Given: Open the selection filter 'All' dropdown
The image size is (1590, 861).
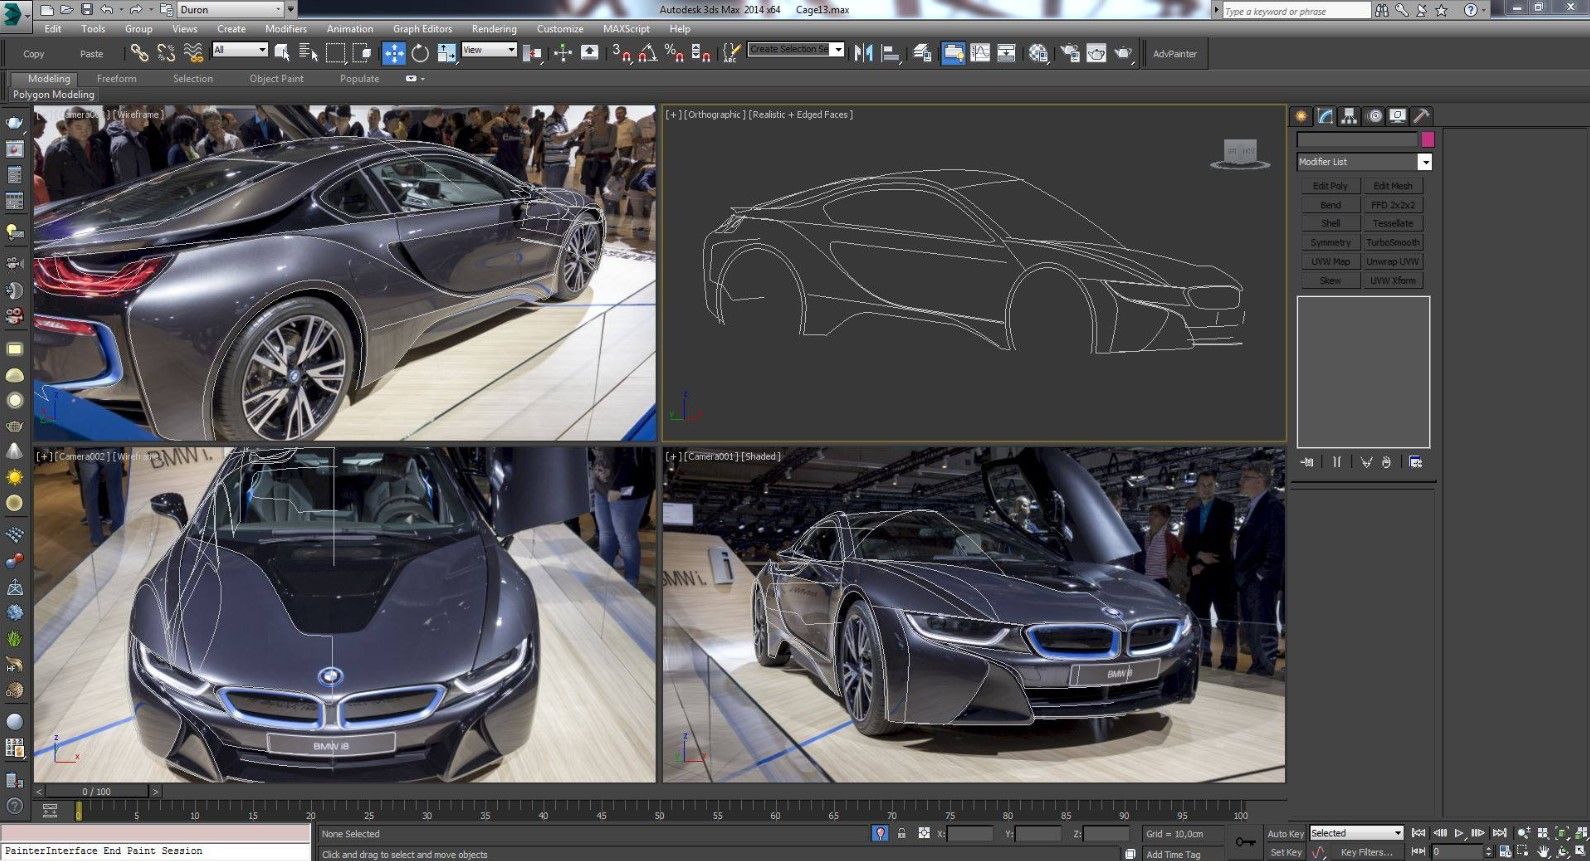Looking at the screenshot, I should pos(240,50).
